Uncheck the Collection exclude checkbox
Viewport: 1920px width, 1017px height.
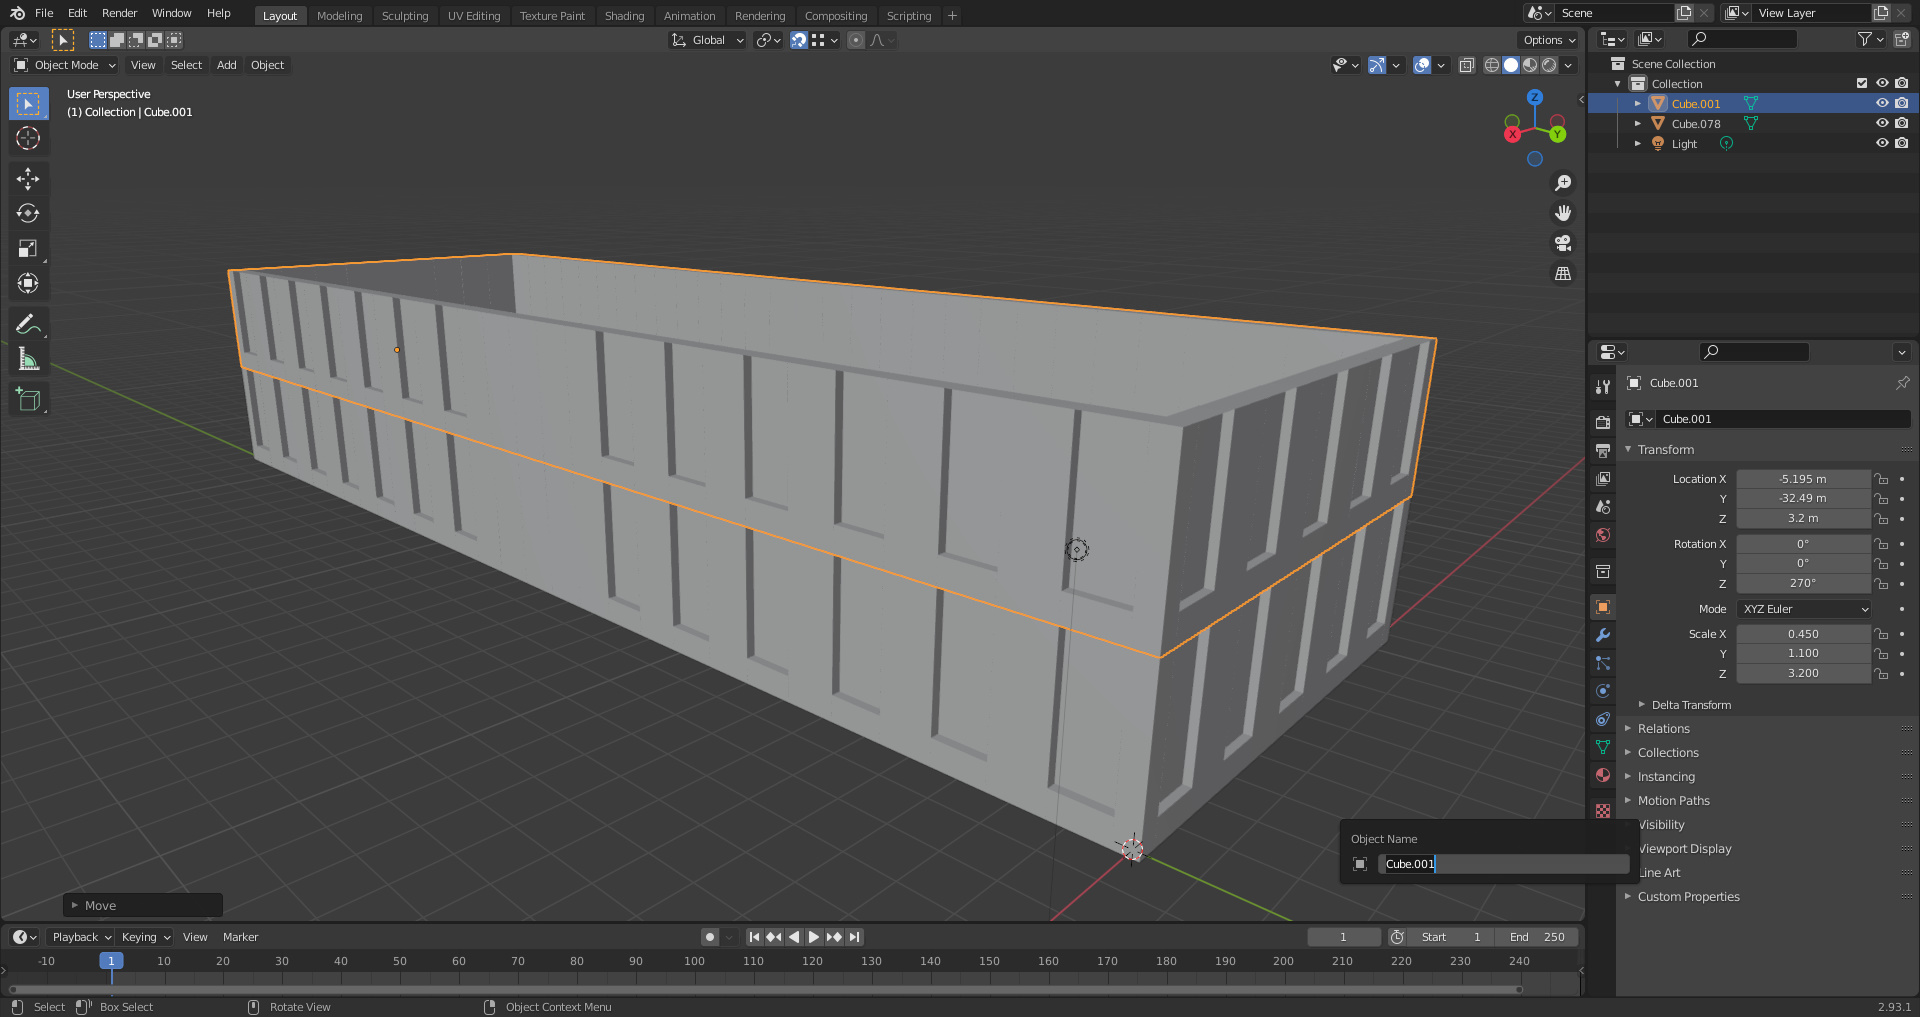click(1861, 84)
